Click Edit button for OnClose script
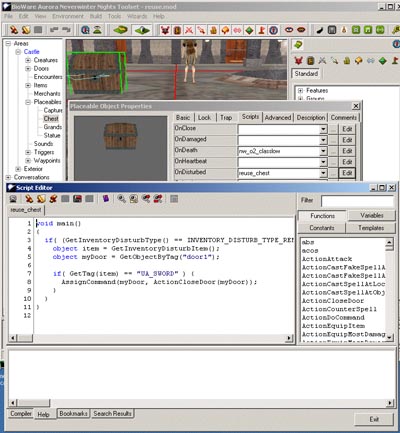 (x=347, y=129)
